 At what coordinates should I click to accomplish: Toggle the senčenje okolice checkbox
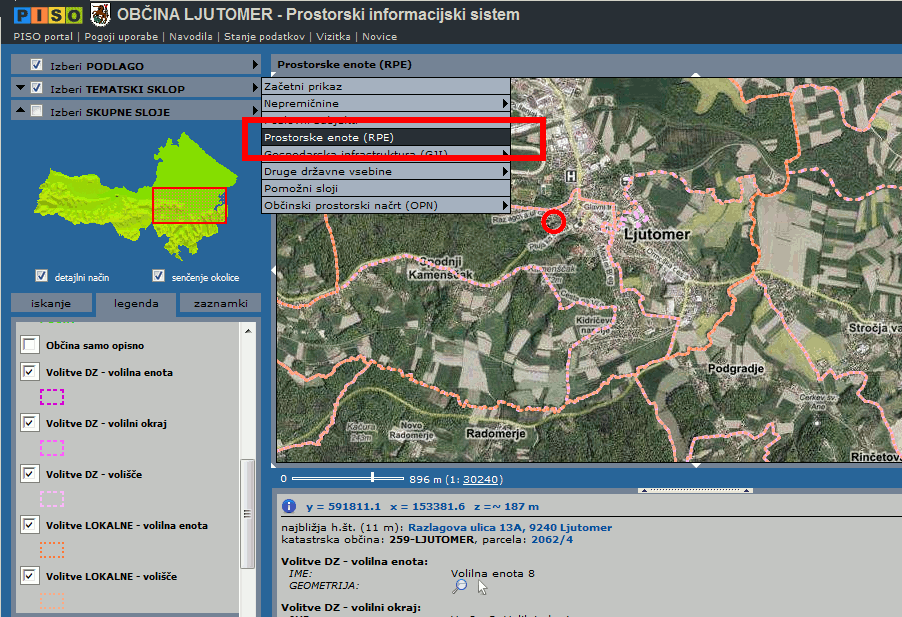158,277
